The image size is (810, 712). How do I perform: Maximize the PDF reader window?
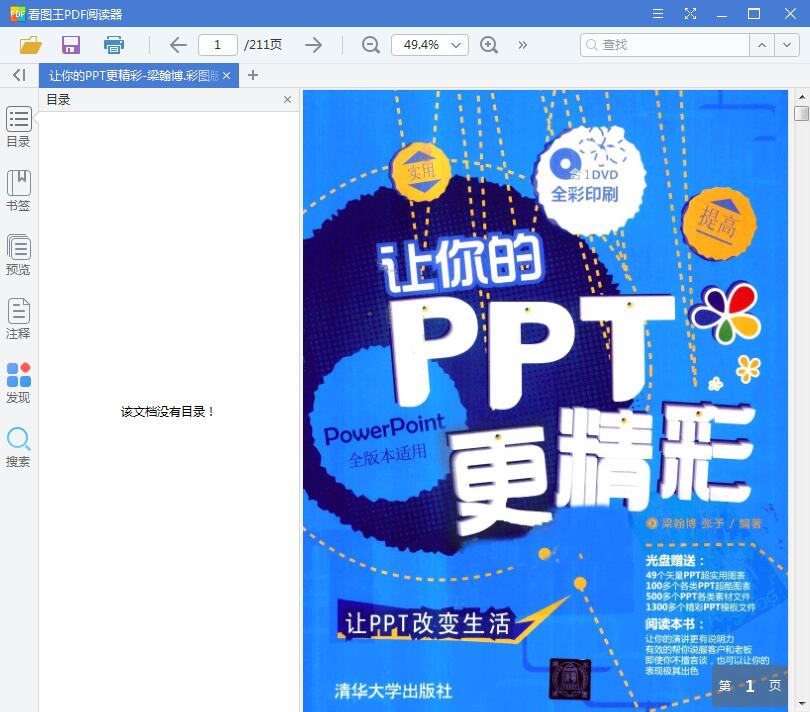tap(754, 13)
